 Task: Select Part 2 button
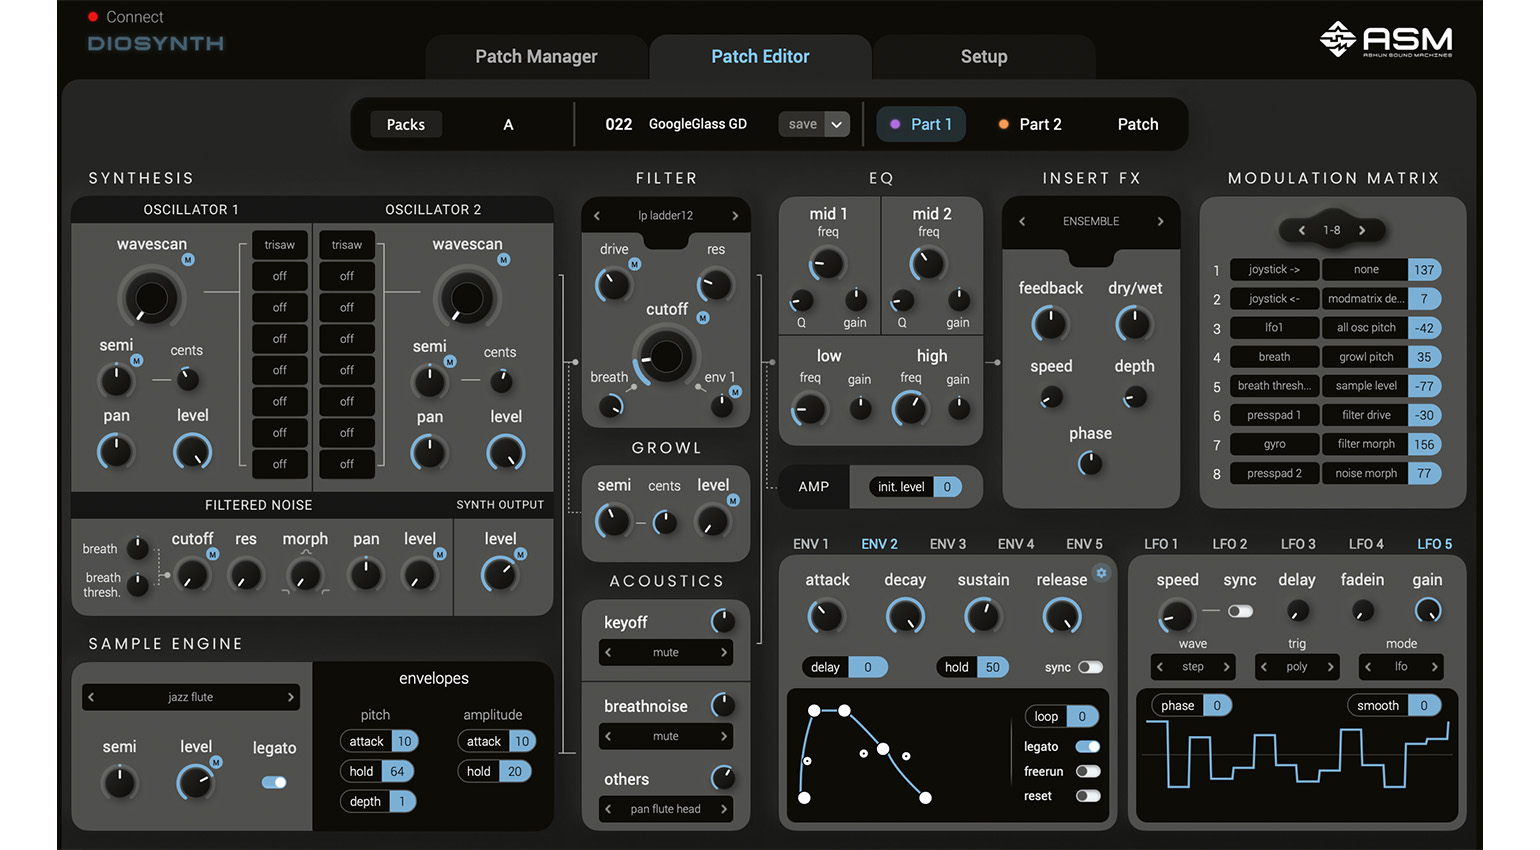pos(1030,124)
